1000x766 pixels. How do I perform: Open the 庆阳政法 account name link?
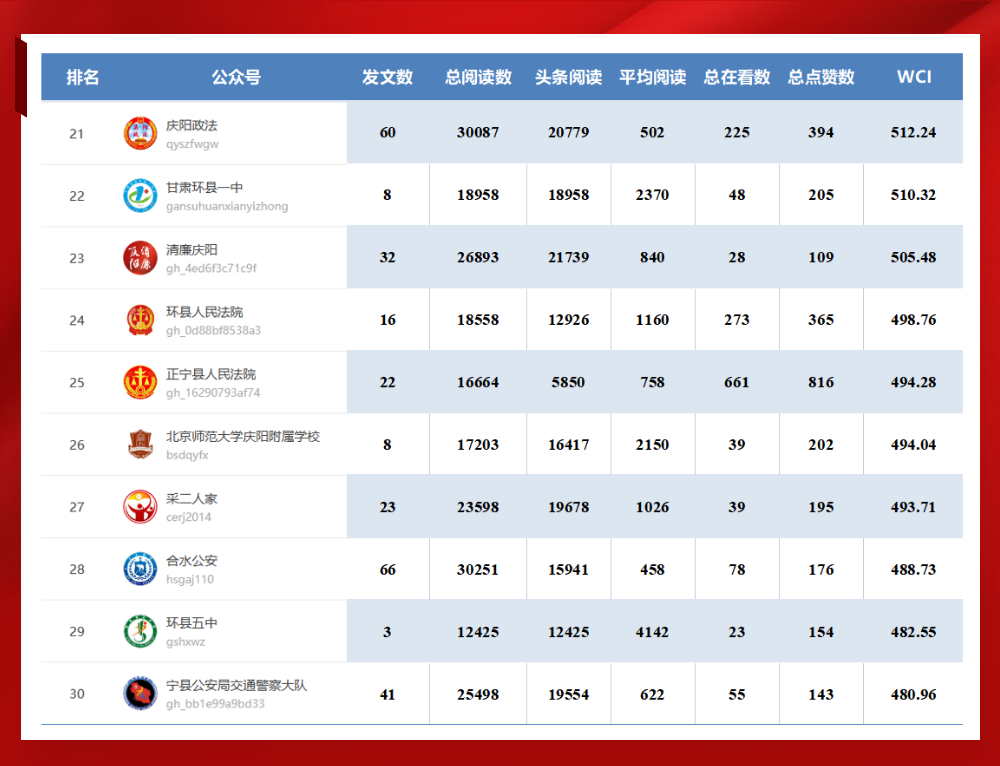[191, 125]
